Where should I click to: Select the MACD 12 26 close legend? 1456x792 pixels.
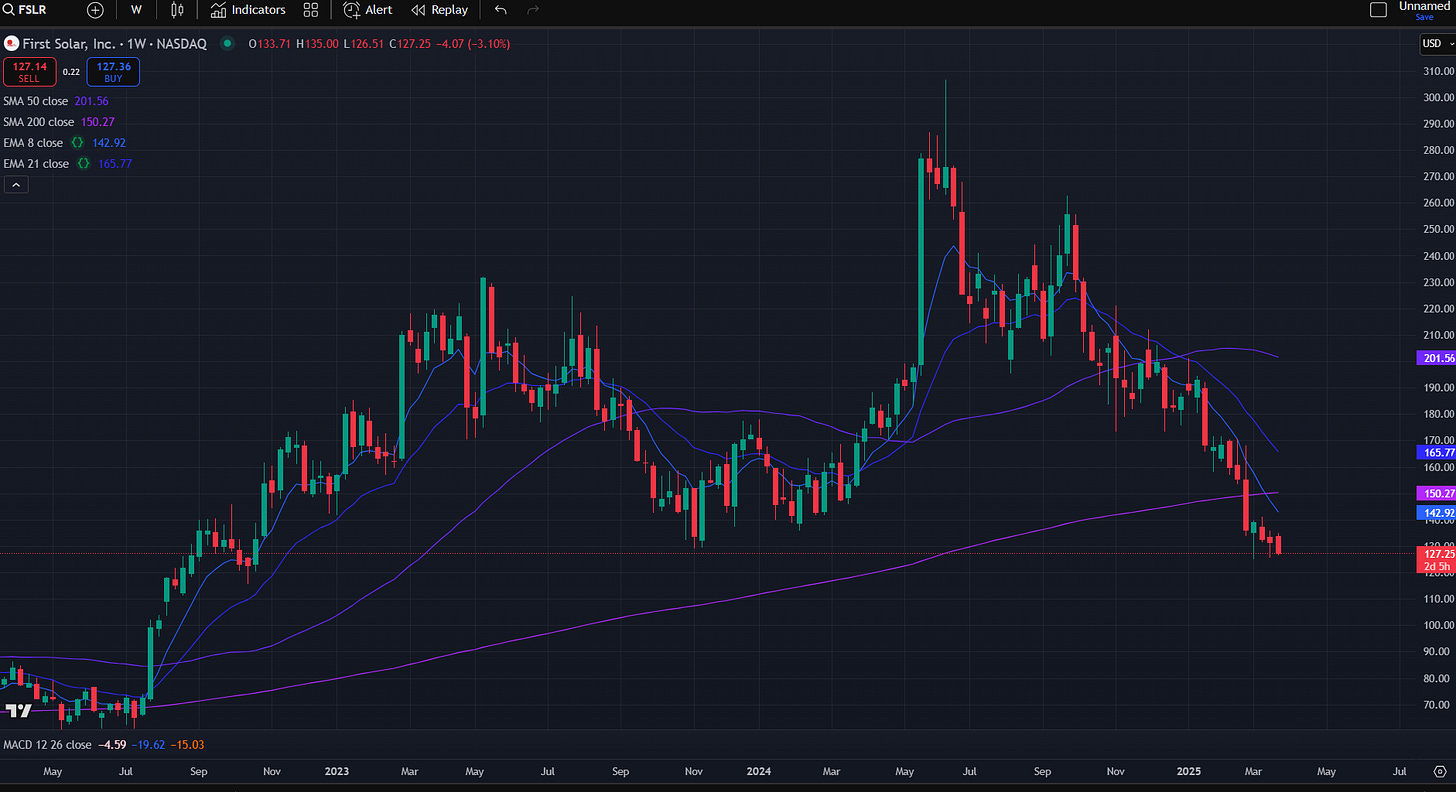[47, 745]
